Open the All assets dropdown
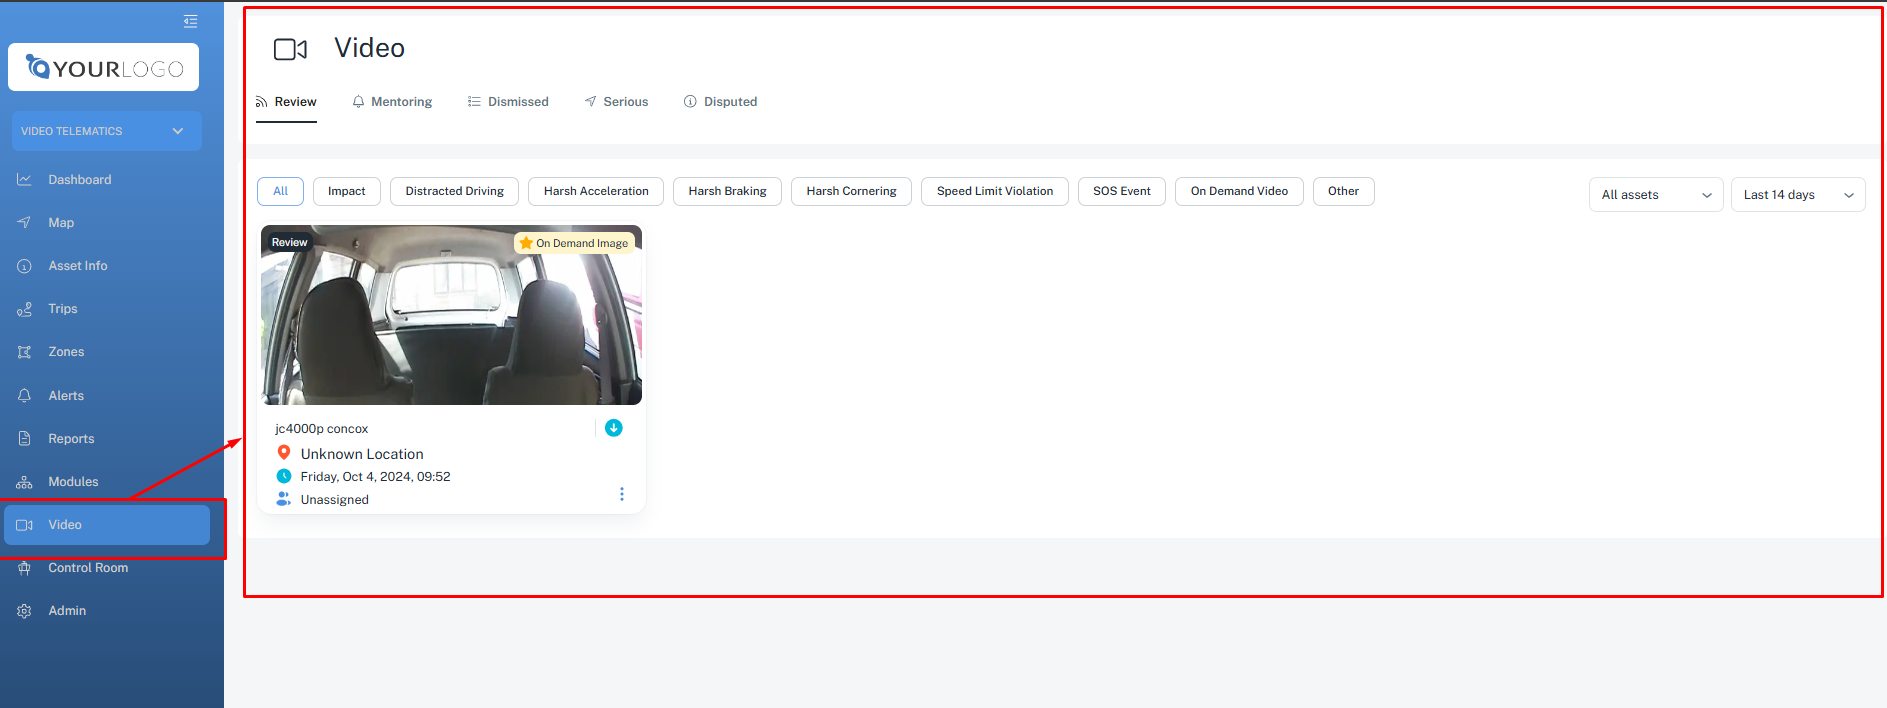Viewport: 1887px width, 708px height. [x=1656, y=195]
